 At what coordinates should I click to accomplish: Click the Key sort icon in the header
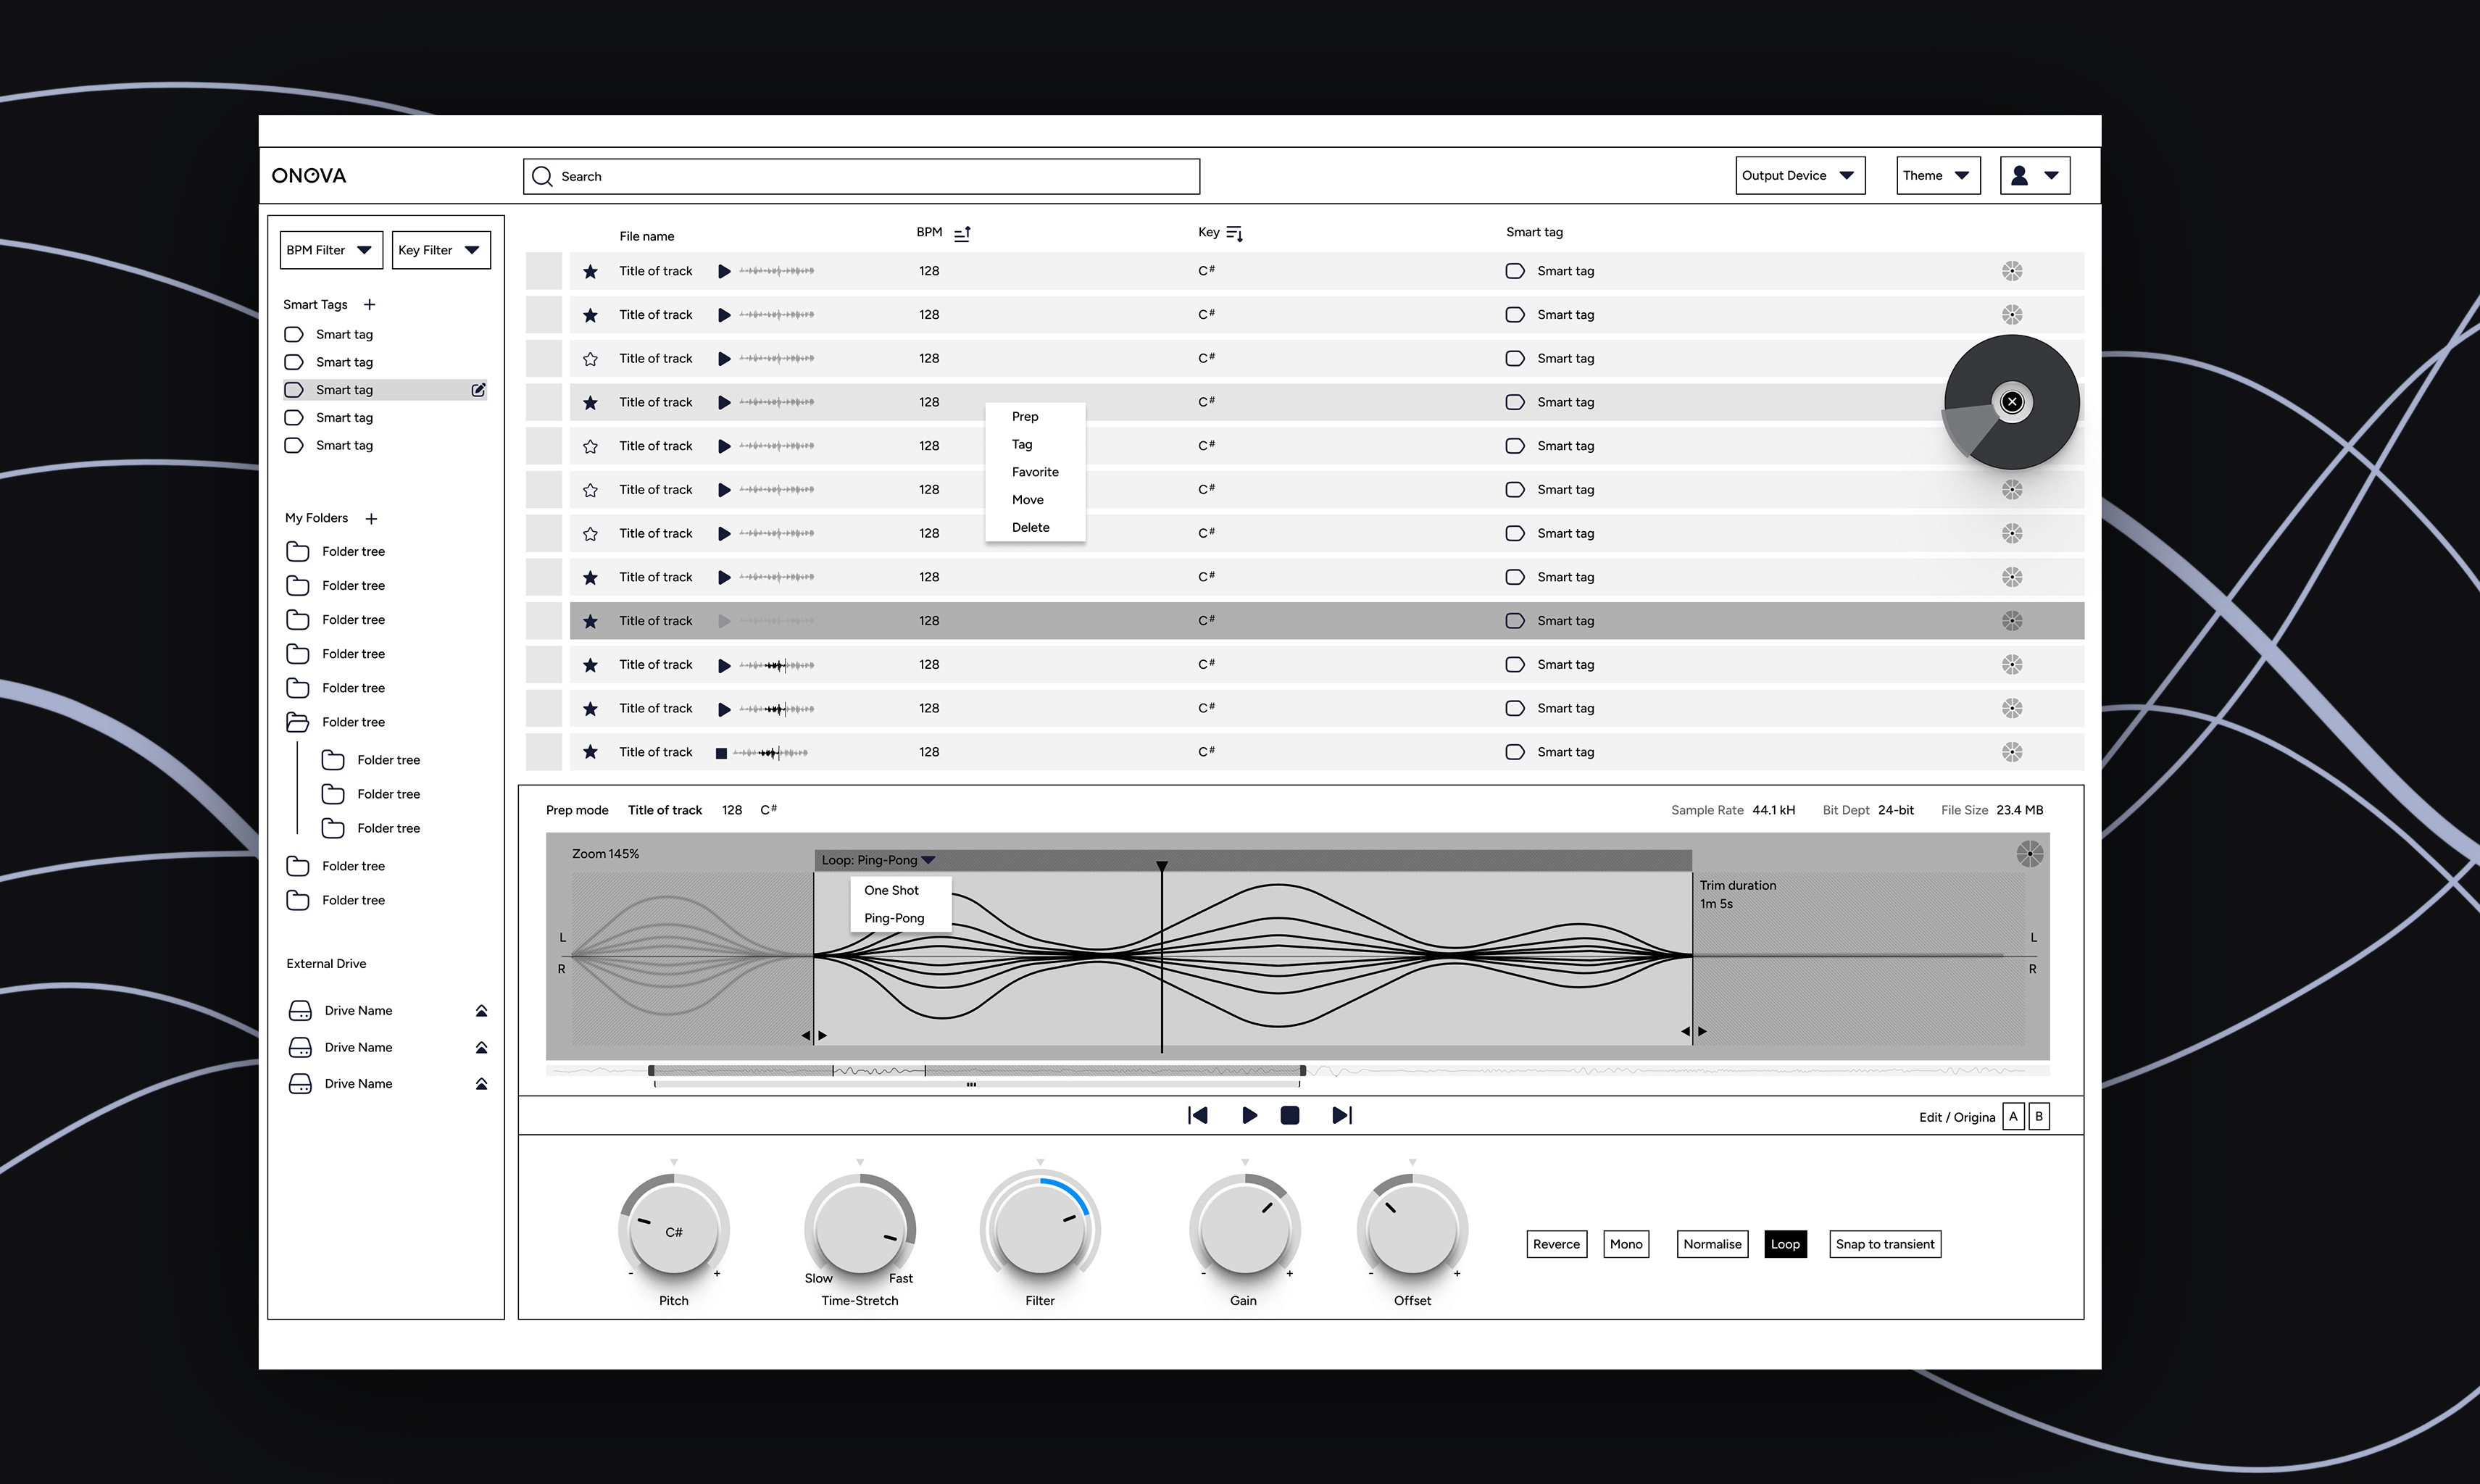tap(1233, 232)
